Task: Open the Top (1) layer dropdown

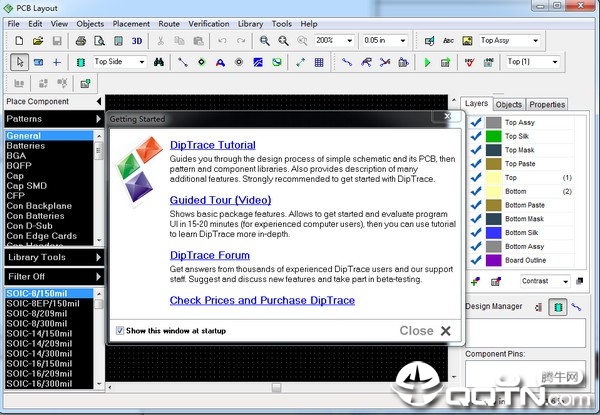Action: pos(554,62)
